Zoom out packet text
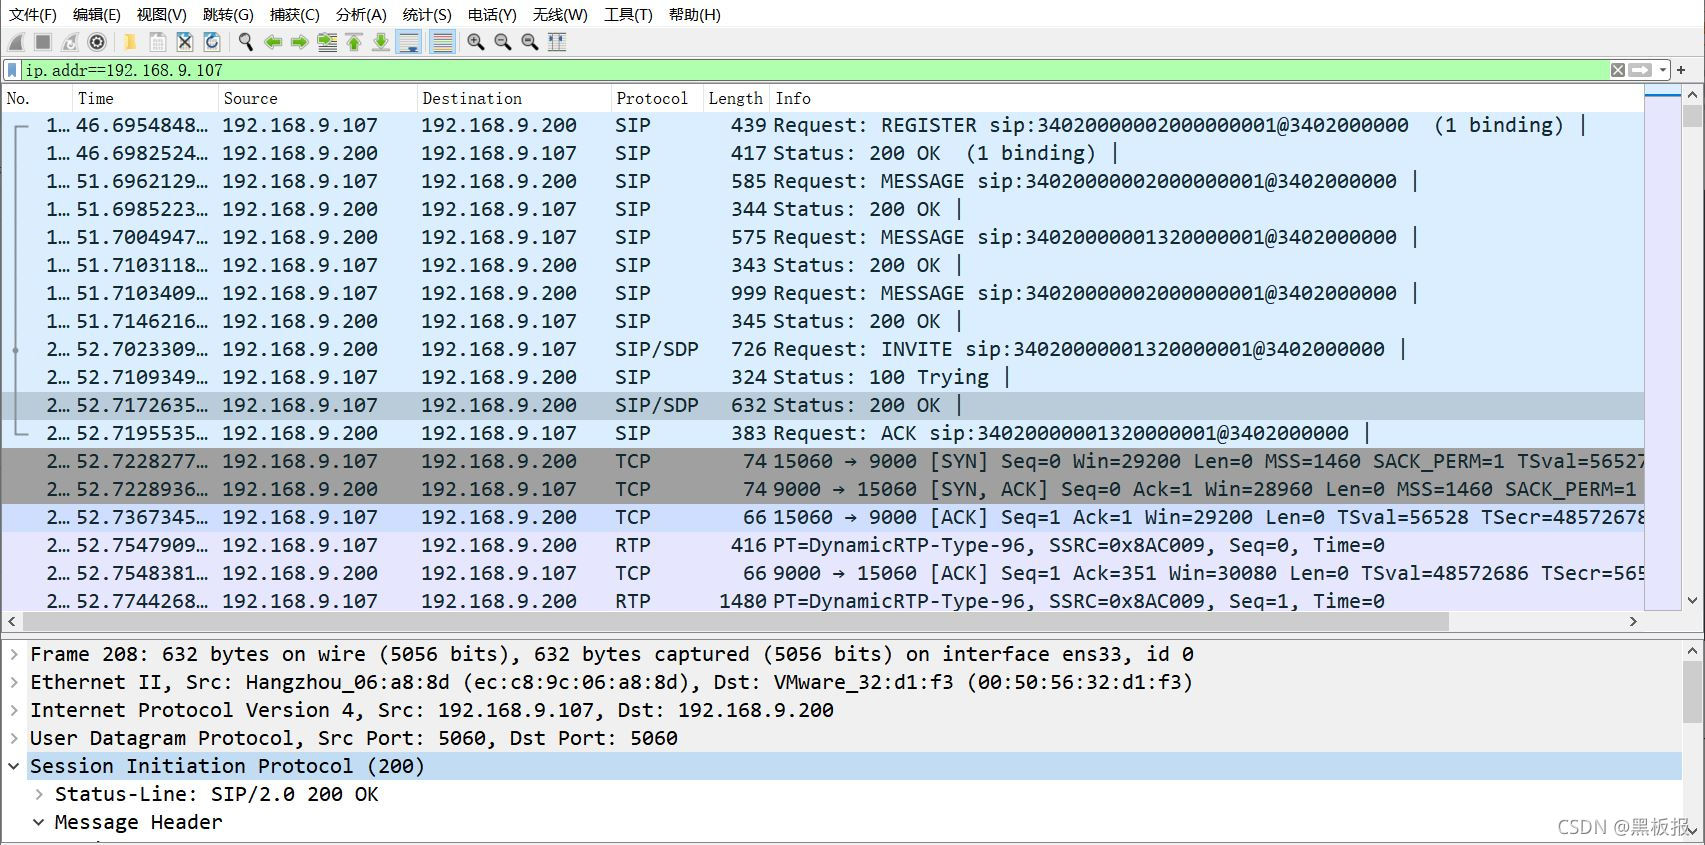Screen dimensions: 1705x845 click(x=502, y=42)
